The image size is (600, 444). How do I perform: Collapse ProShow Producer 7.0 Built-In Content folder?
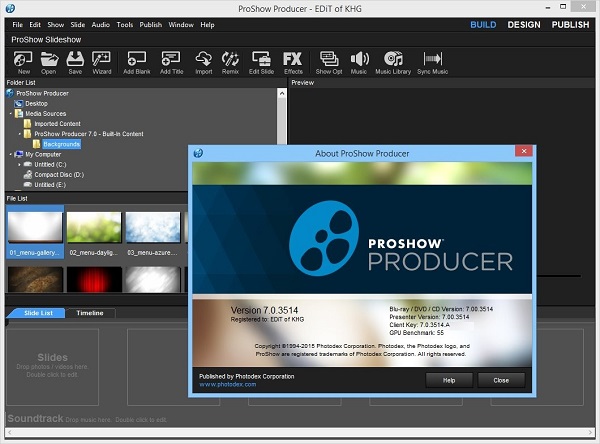tap(21, 134)
